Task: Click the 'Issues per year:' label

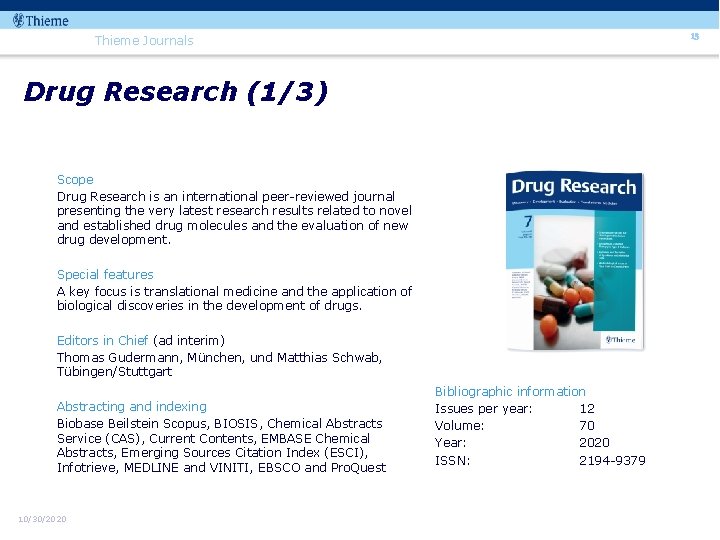Action: (x=484, y=408)
